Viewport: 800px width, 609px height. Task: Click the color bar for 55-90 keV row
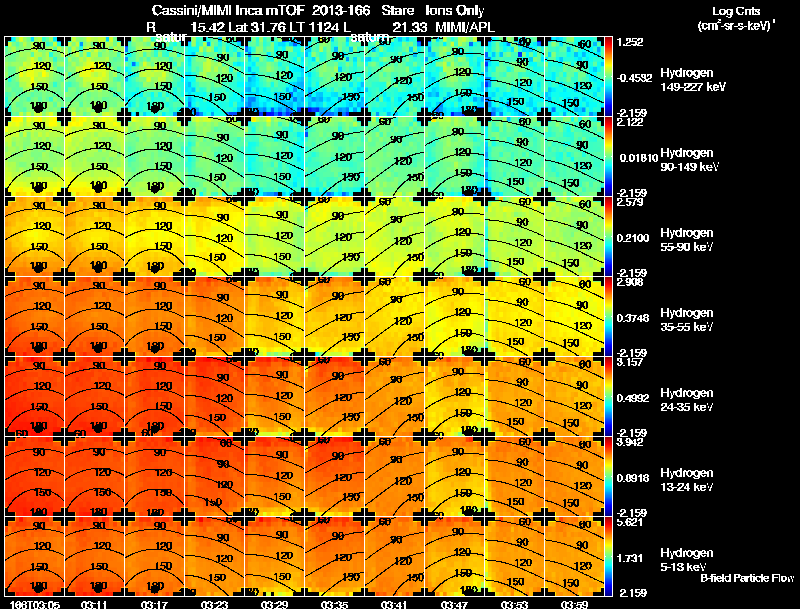pyautogui.click(x=608, y=237)
